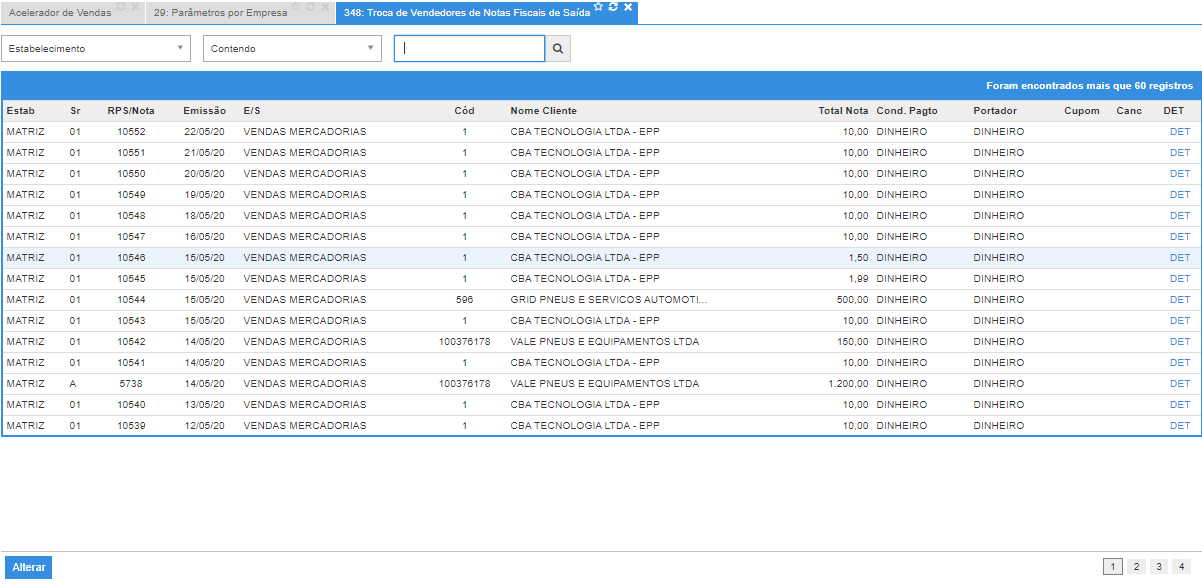Select emission date 22/05/20 cell
This screenshot has height=587, width=1202.
click(205, 132)
